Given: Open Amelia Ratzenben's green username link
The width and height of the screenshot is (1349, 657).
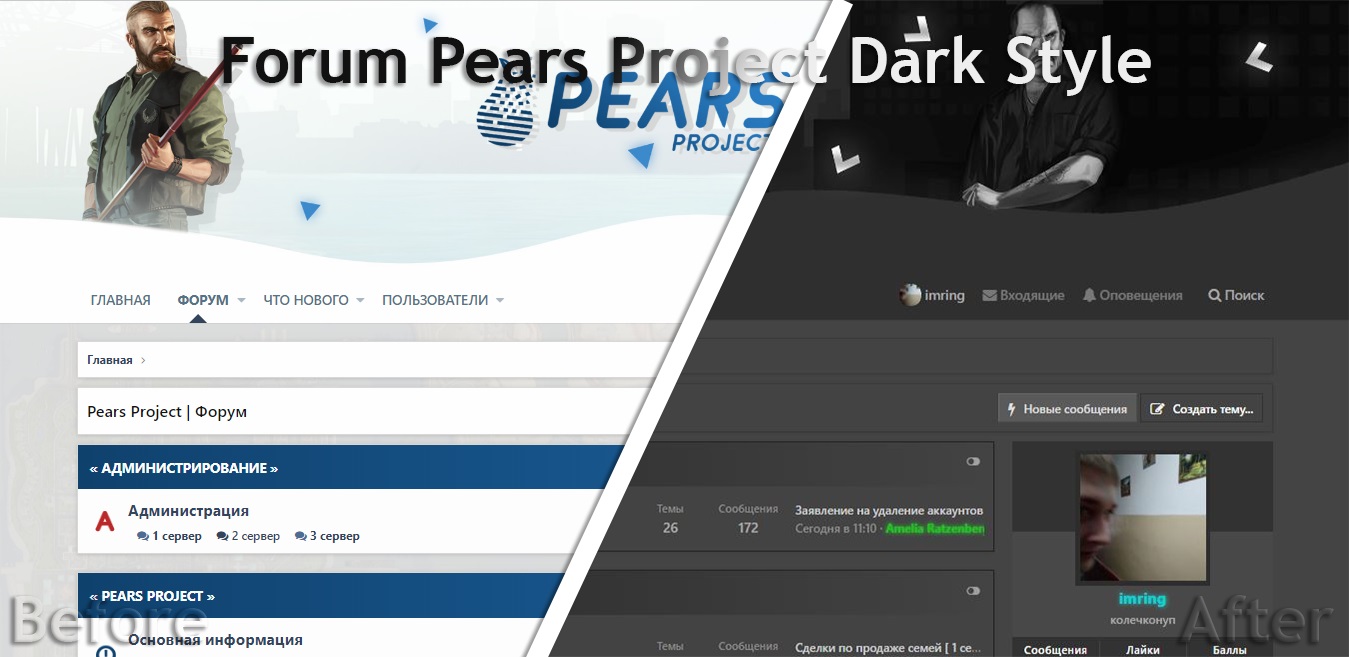Looking at the screenshot, I should pyautogui.click(x=935, y=528).
